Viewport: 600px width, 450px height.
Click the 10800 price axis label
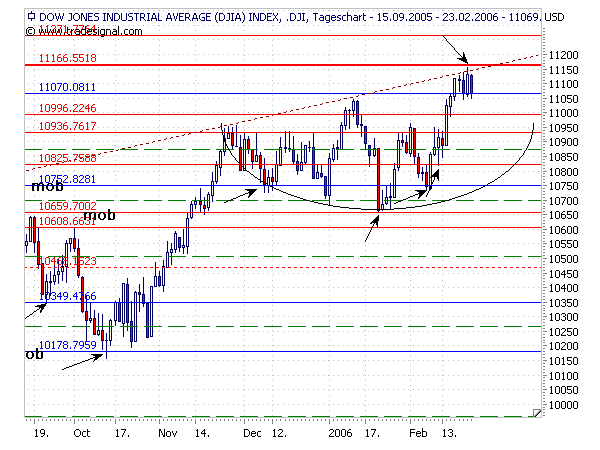pyautogui.click(x=563, y=172)
